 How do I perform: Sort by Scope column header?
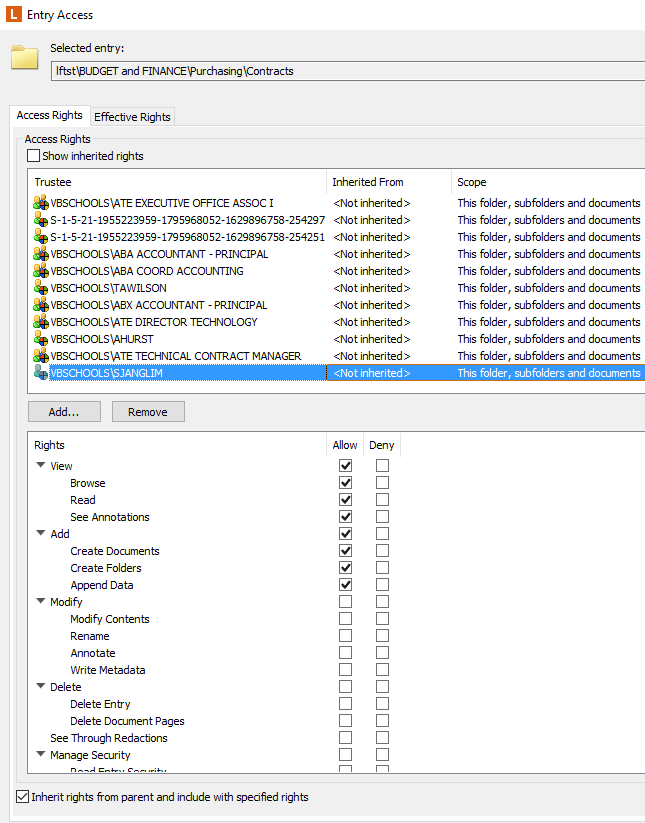[x=548, y=182]
